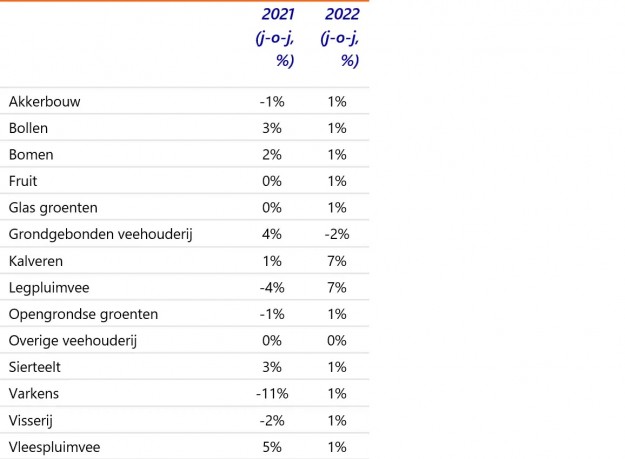
Task: Select the Legpluimvee row label
Action: tap(47, 288)
